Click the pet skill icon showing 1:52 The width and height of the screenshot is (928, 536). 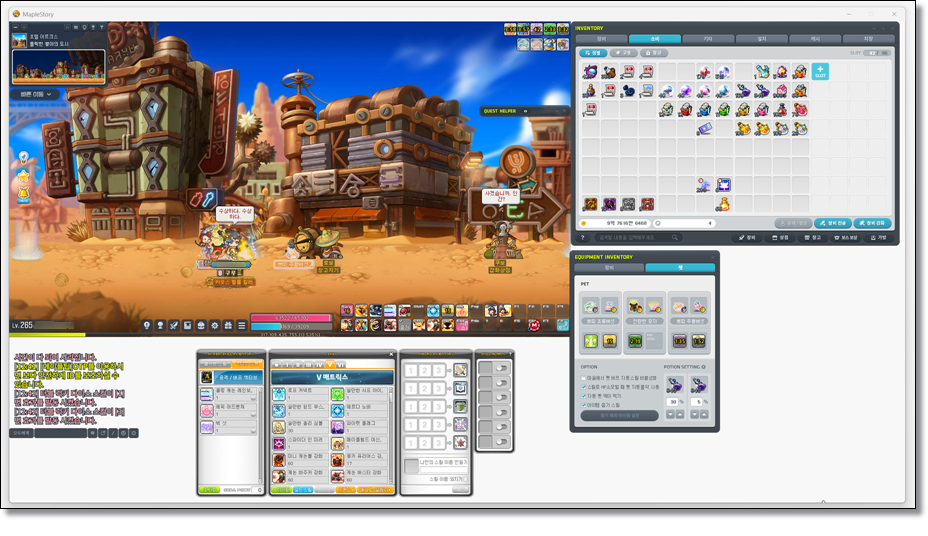coord(698,341)
